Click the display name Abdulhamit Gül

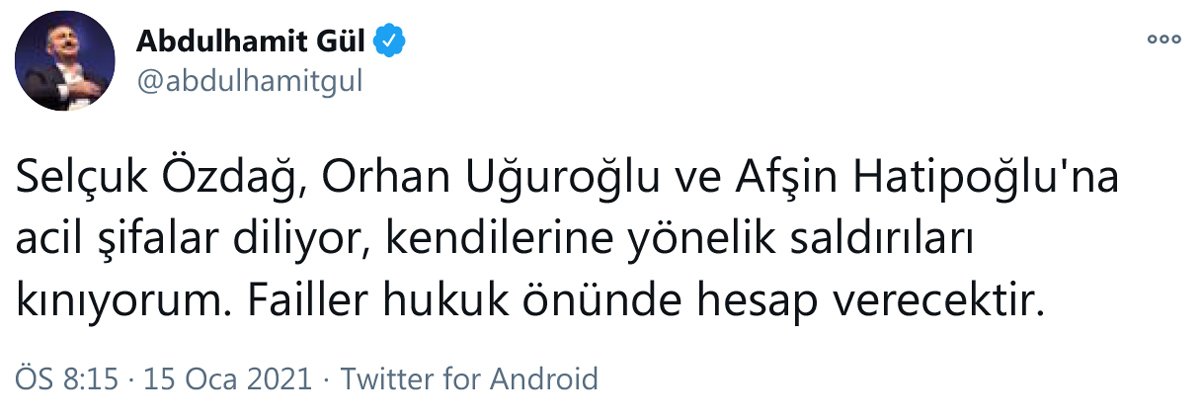[252, 42]
